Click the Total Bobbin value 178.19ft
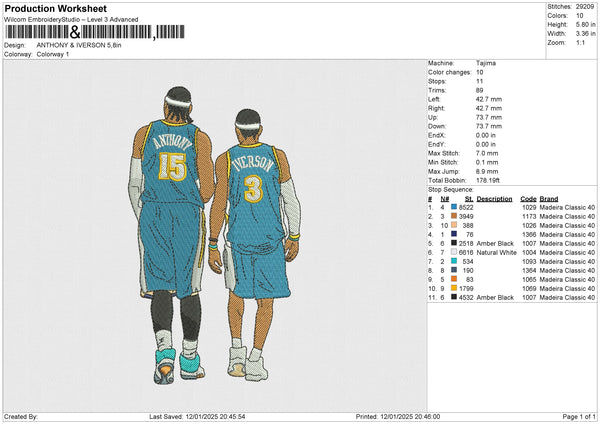Screen dimensions: 600x424 (488, 180)
